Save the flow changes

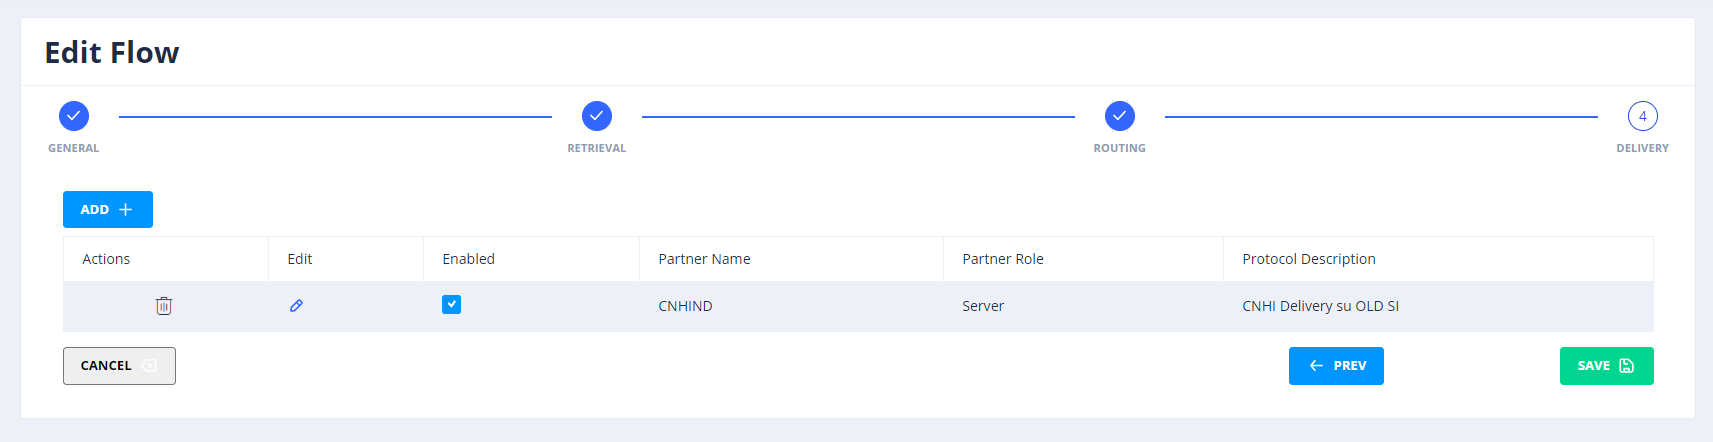(x=1606, y=366)
